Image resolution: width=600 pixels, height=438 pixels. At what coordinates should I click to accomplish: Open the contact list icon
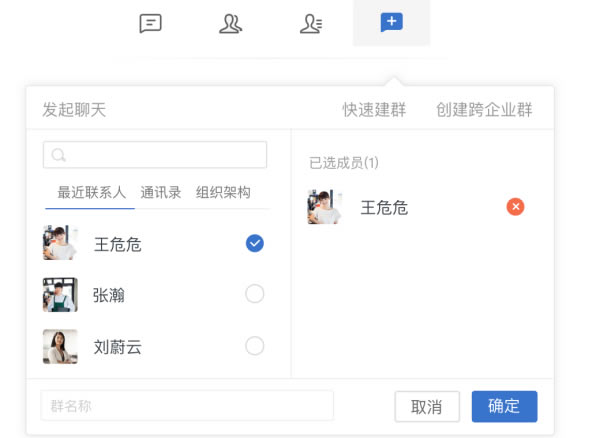[x=311, y=24]
